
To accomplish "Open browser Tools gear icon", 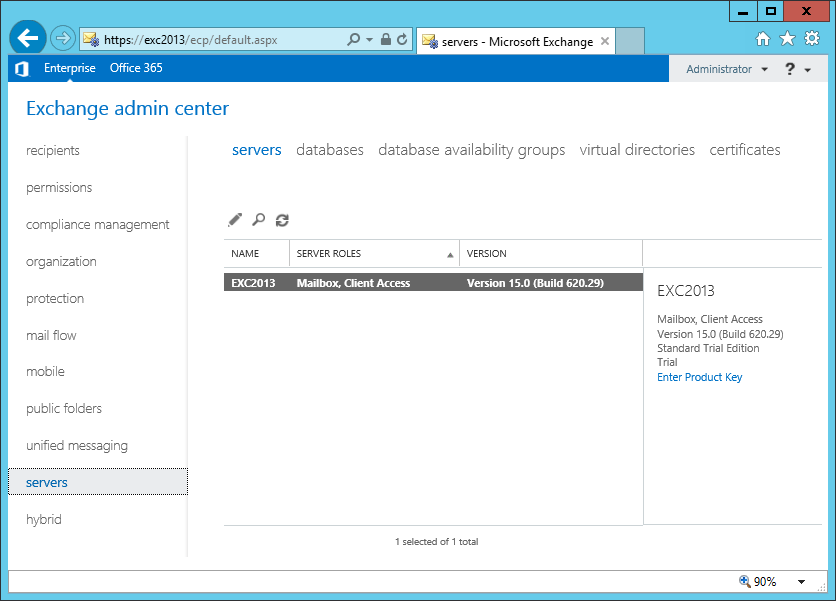I will (x=812, y=38).
